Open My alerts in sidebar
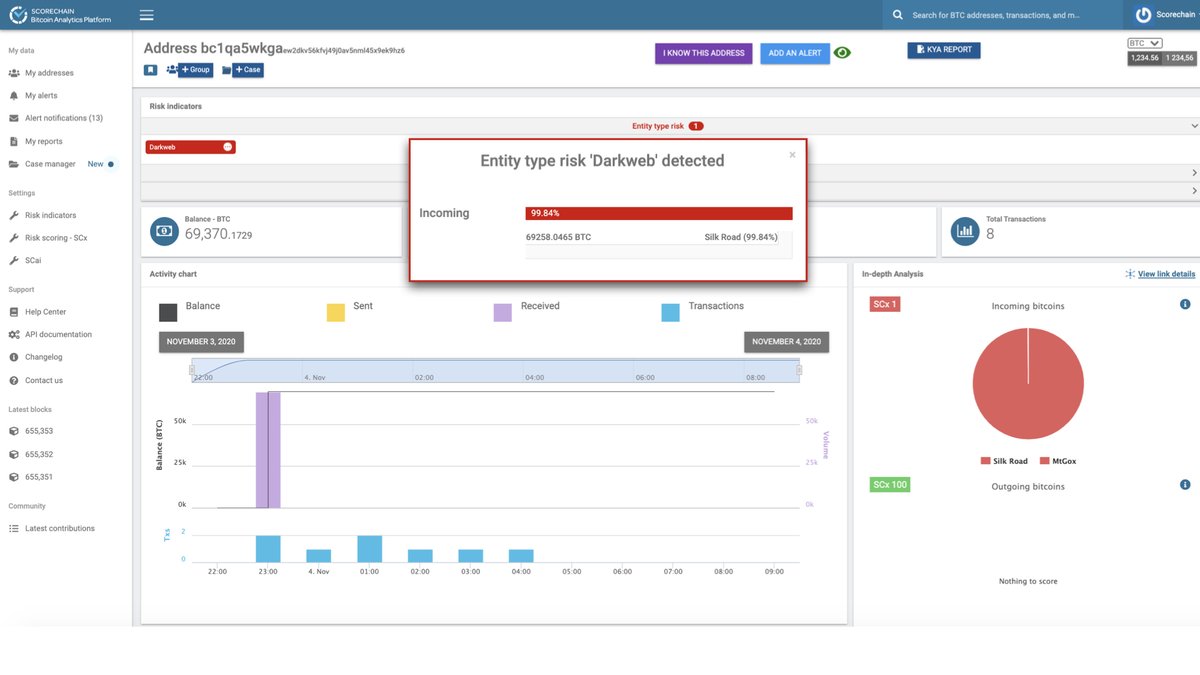This screenshot has height=675, width=1200. [x=41, y=96]
